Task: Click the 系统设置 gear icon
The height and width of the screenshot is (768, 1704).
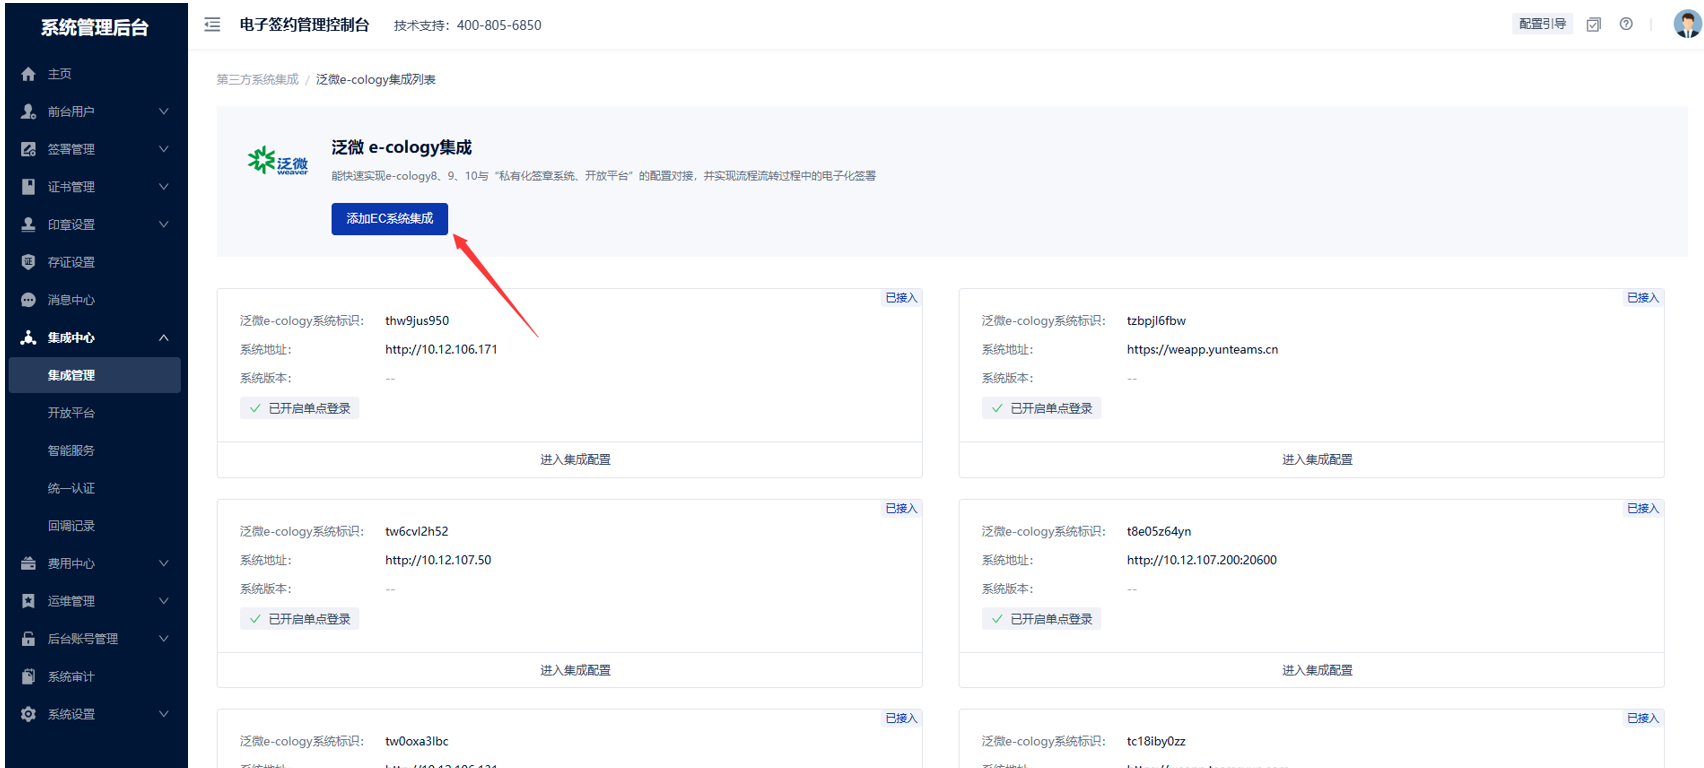Action: 28,714
